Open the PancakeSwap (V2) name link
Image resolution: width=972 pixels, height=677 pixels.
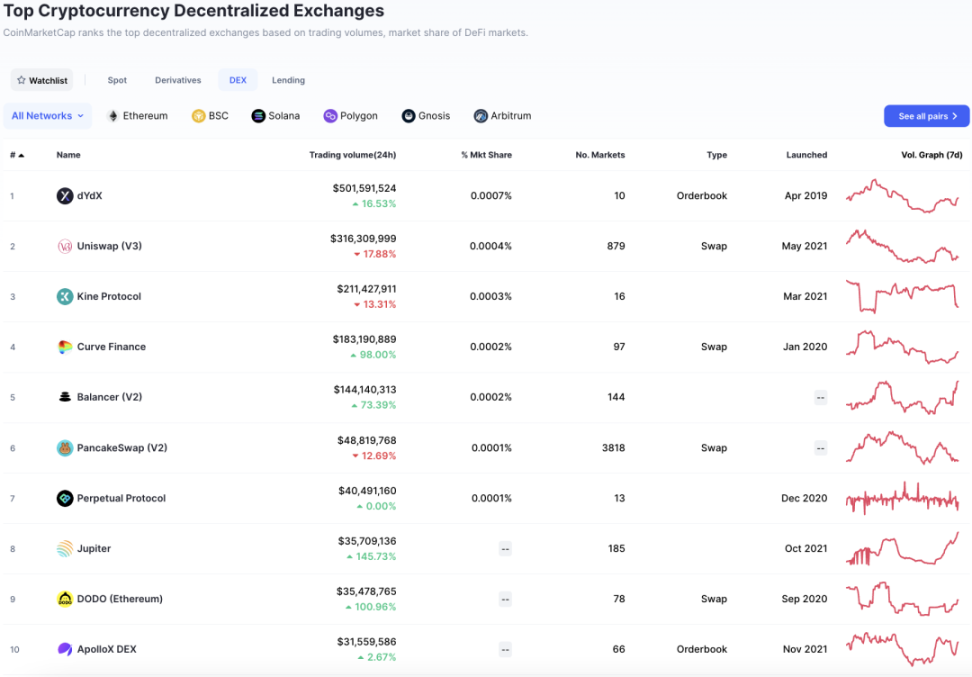(122, 448)
